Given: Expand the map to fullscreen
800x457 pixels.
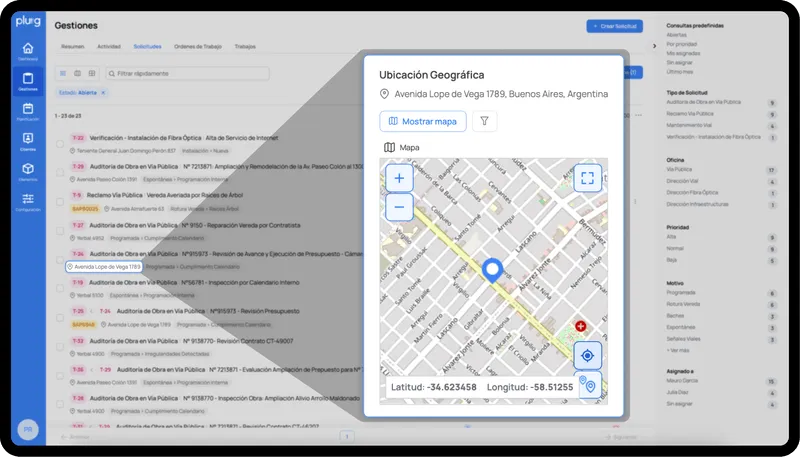Looking at the screenshot, I should tap(588, 177).
